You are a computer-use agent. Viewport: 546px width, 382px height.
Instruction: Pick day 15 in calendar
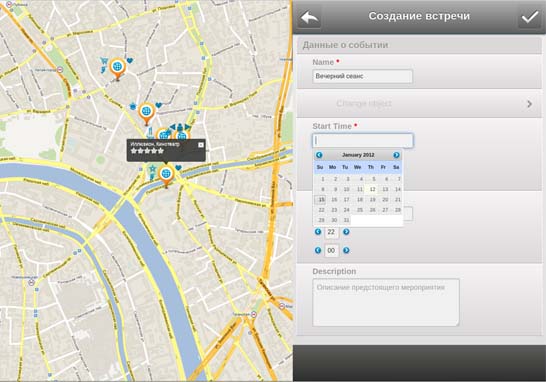click(321, 200)
